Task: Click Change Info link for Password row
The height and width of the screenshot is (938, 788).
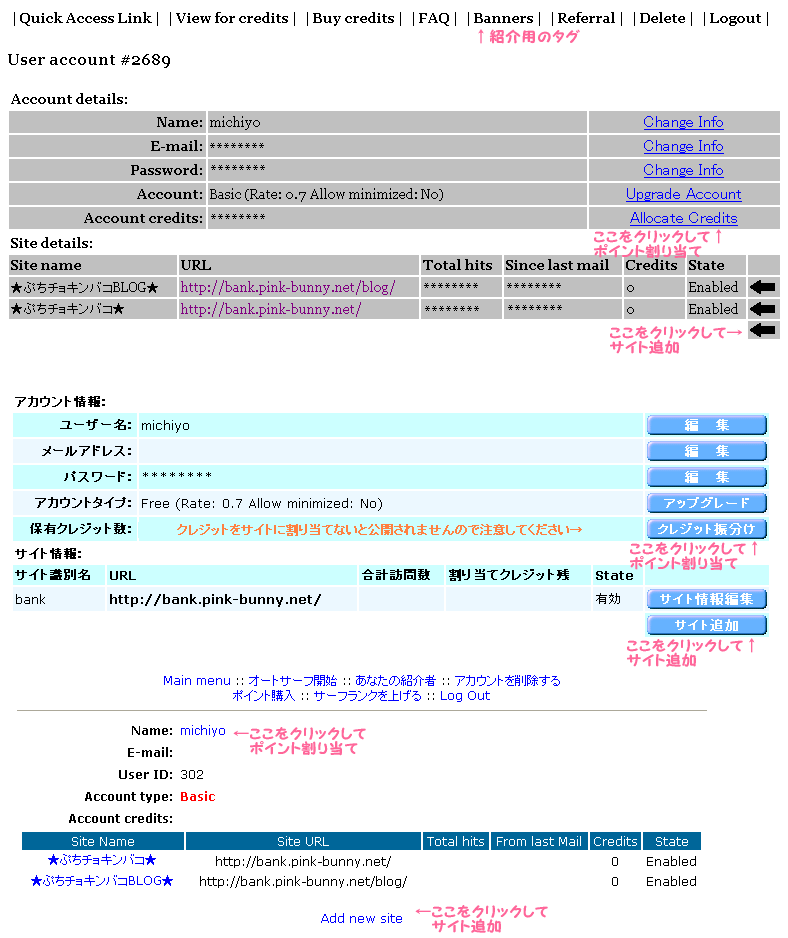Action: click(683, 170)
